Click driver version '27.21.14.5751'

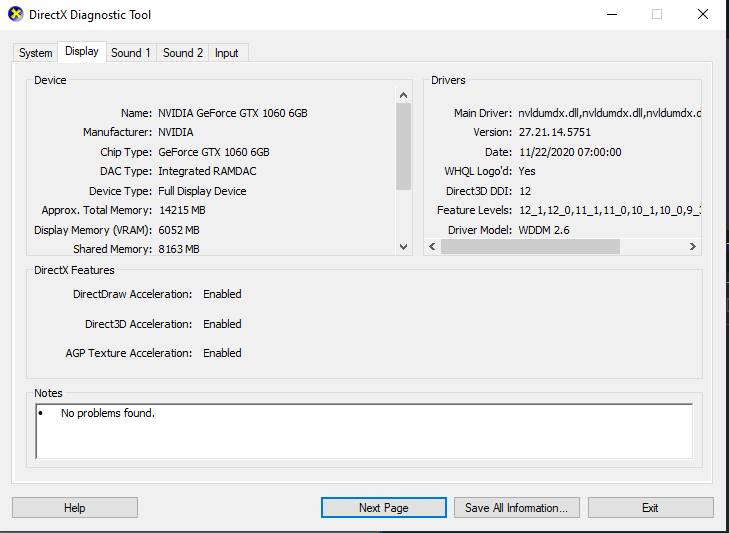click(x=555, y=132)
